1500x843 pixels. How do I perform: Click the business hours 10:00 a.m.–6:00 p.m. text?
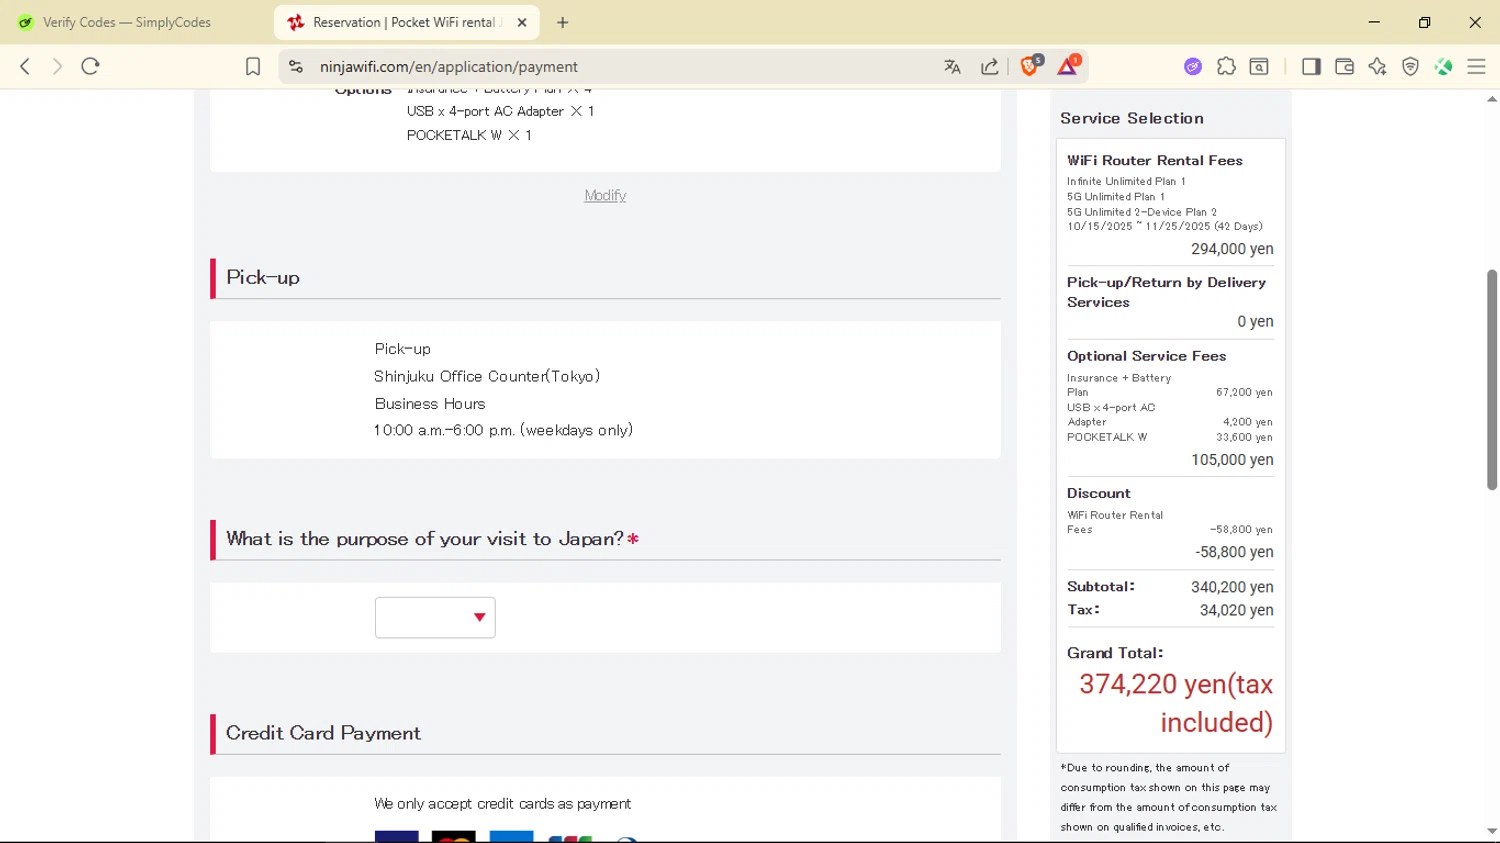coord(504,430)
